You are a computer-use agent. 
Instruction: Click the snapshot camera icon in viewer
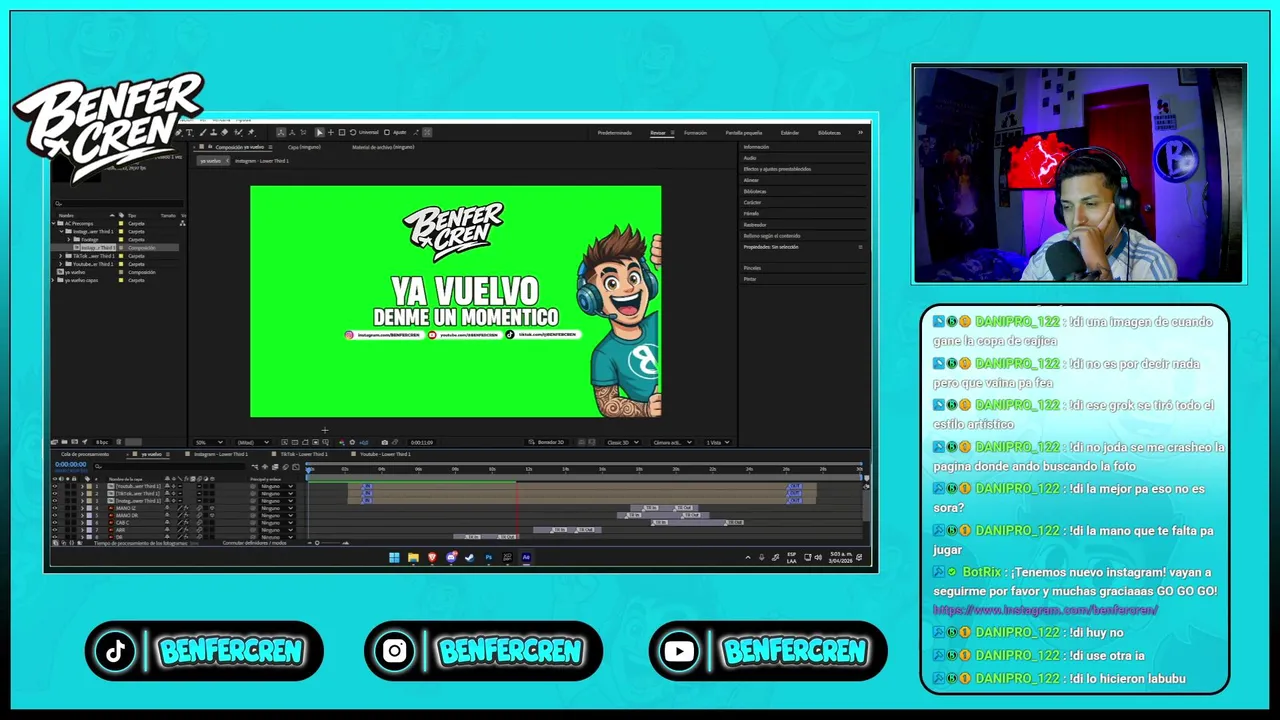[385, 441]
